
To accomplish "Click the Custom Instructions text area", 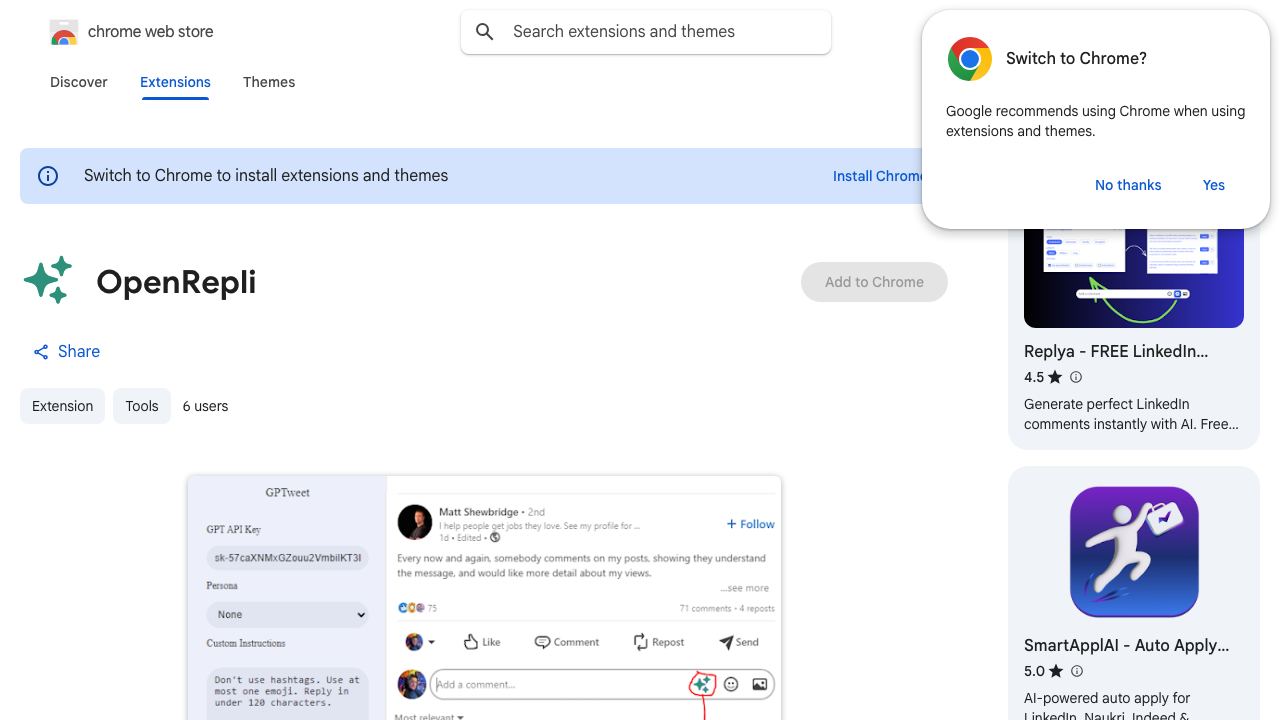I will [288, 695].
